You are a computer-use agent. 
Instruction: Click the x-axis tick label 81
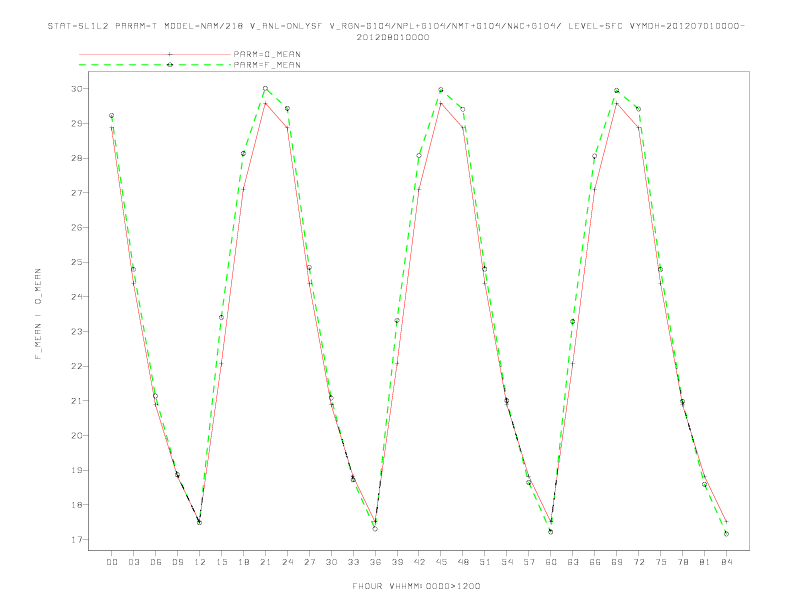705,562
